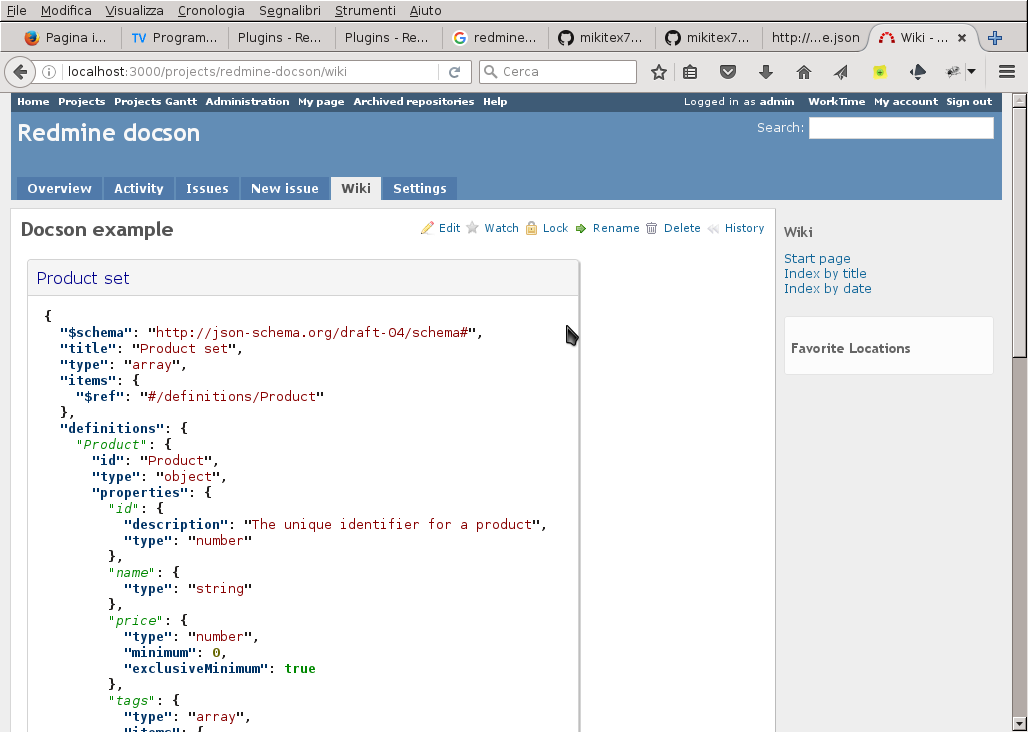
Task: Click the Redmine search input field
Action: click(x=901, y=128)
